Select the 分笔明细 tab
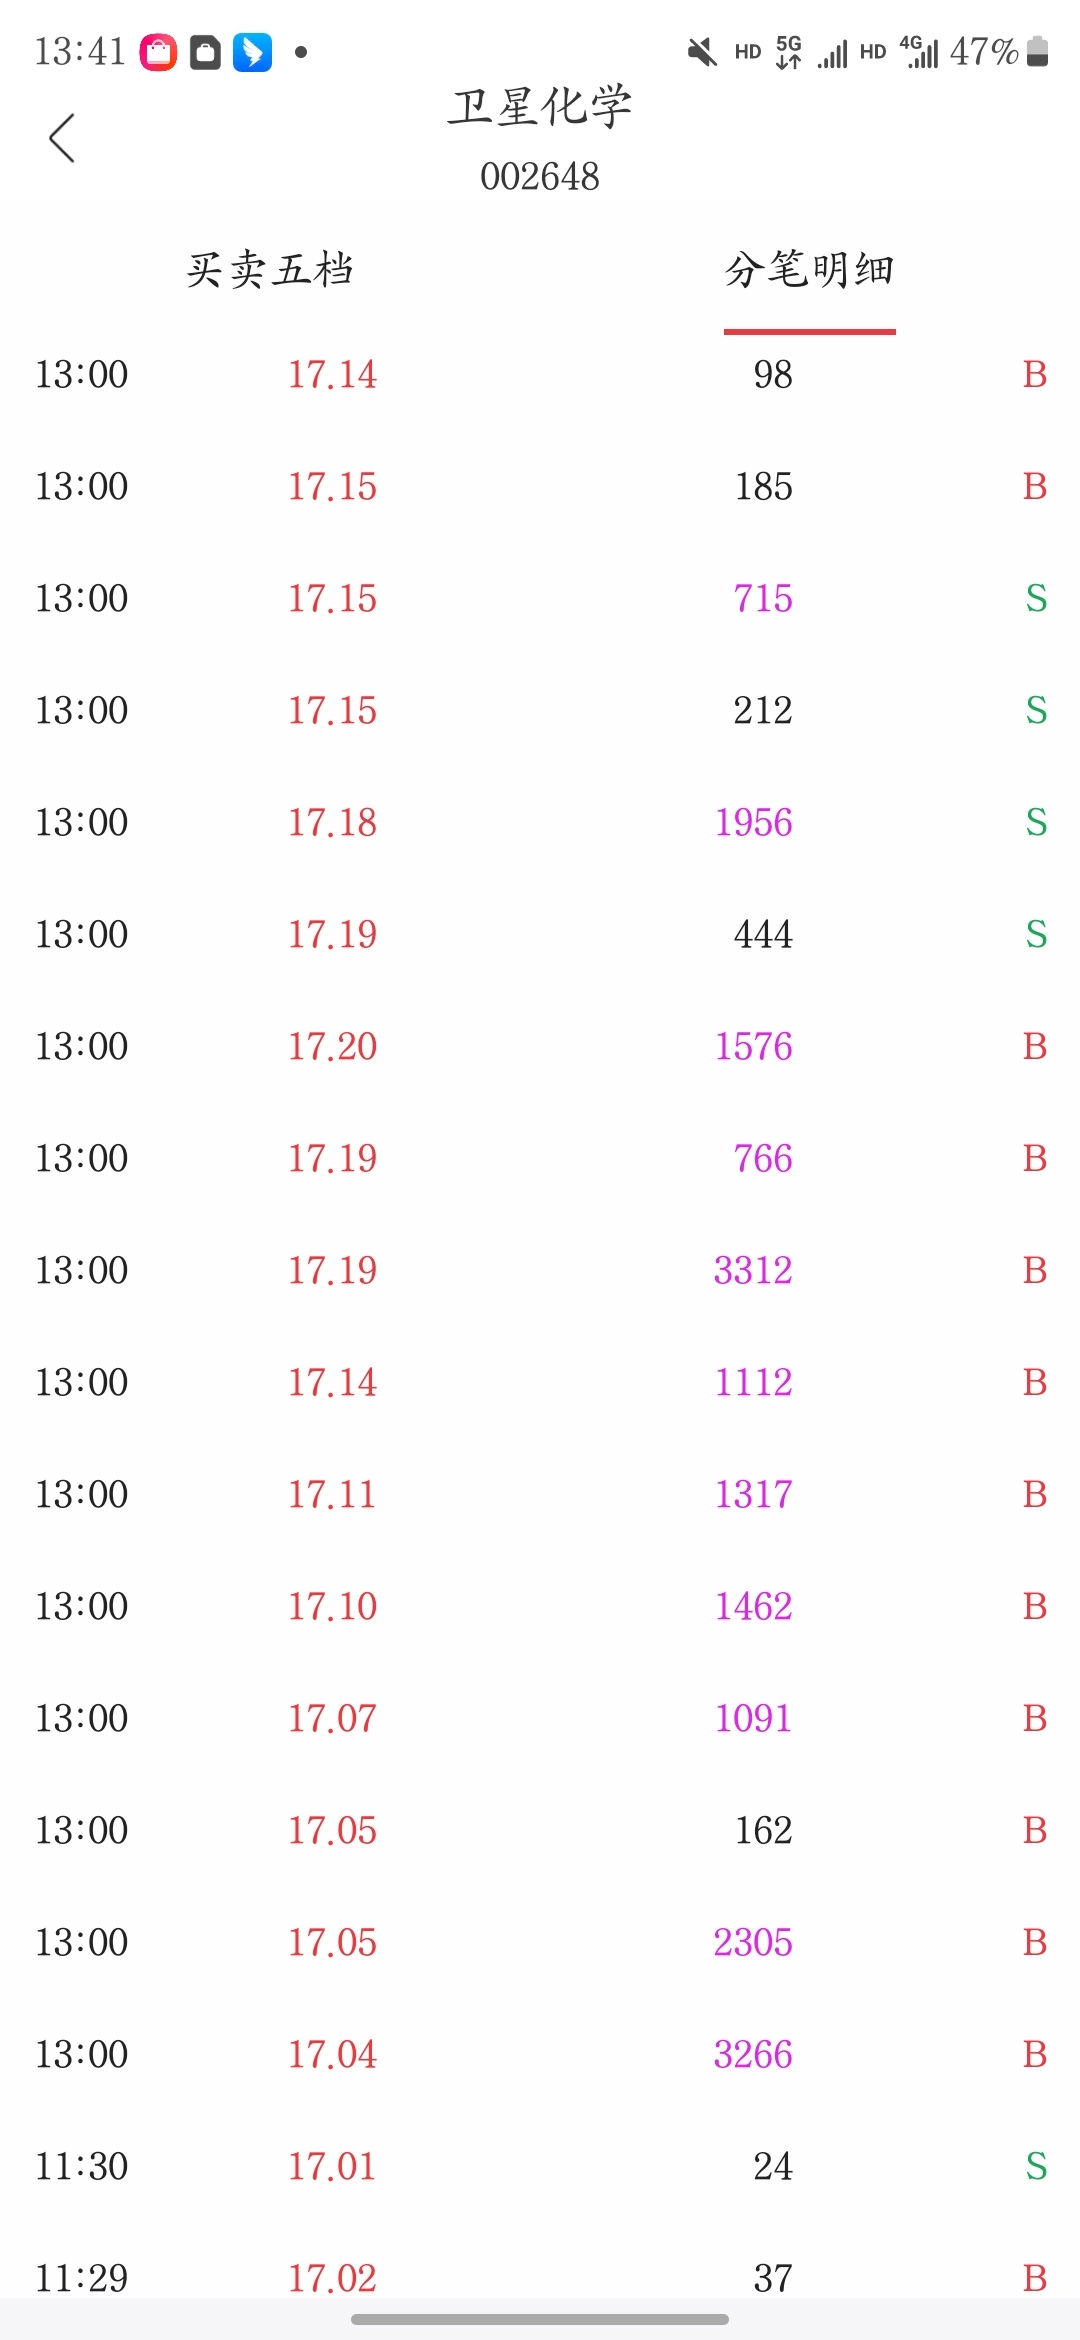Image resolution: width=1080 pixels, height=2340 pixels. (810, 270)
